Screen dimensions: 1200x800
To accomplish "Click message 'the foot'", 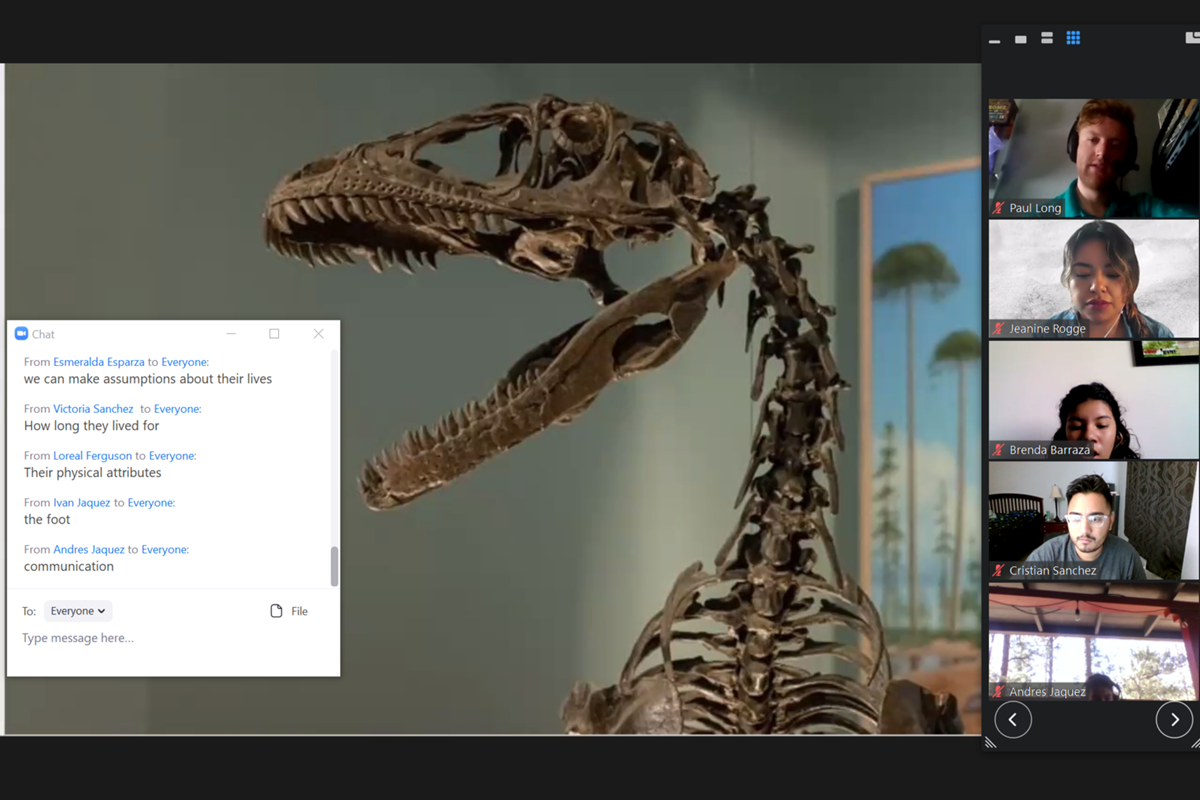I will [47, 520].
